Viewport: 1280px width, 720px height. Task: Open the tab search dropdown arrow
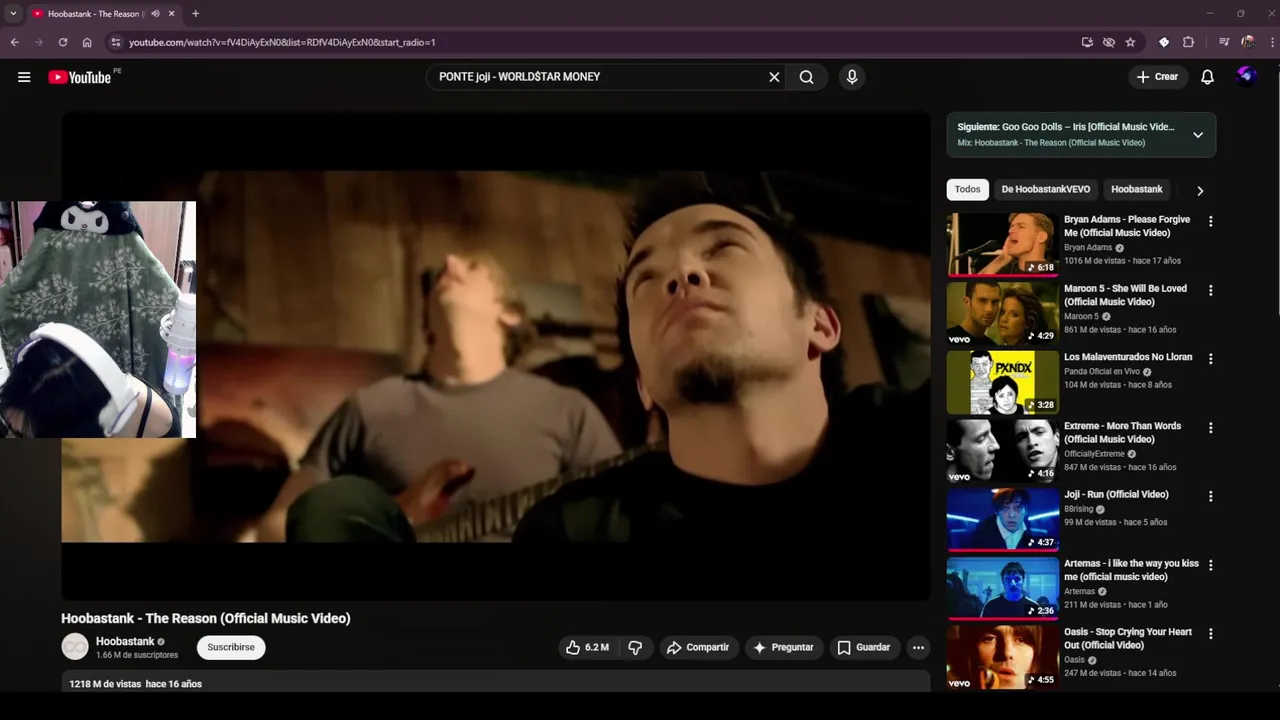coord(13,14)
